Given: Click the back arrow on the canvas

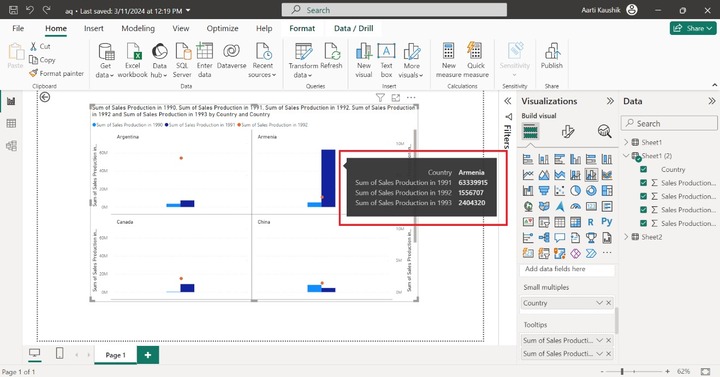Looking at the screenshot, I should click(45, 97).
